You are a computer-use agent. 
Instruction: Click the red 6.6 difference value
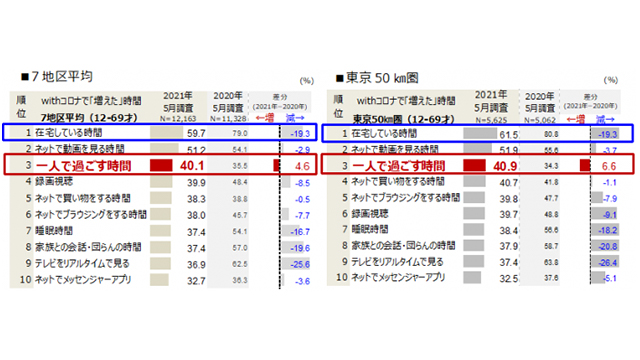point(609,166)
